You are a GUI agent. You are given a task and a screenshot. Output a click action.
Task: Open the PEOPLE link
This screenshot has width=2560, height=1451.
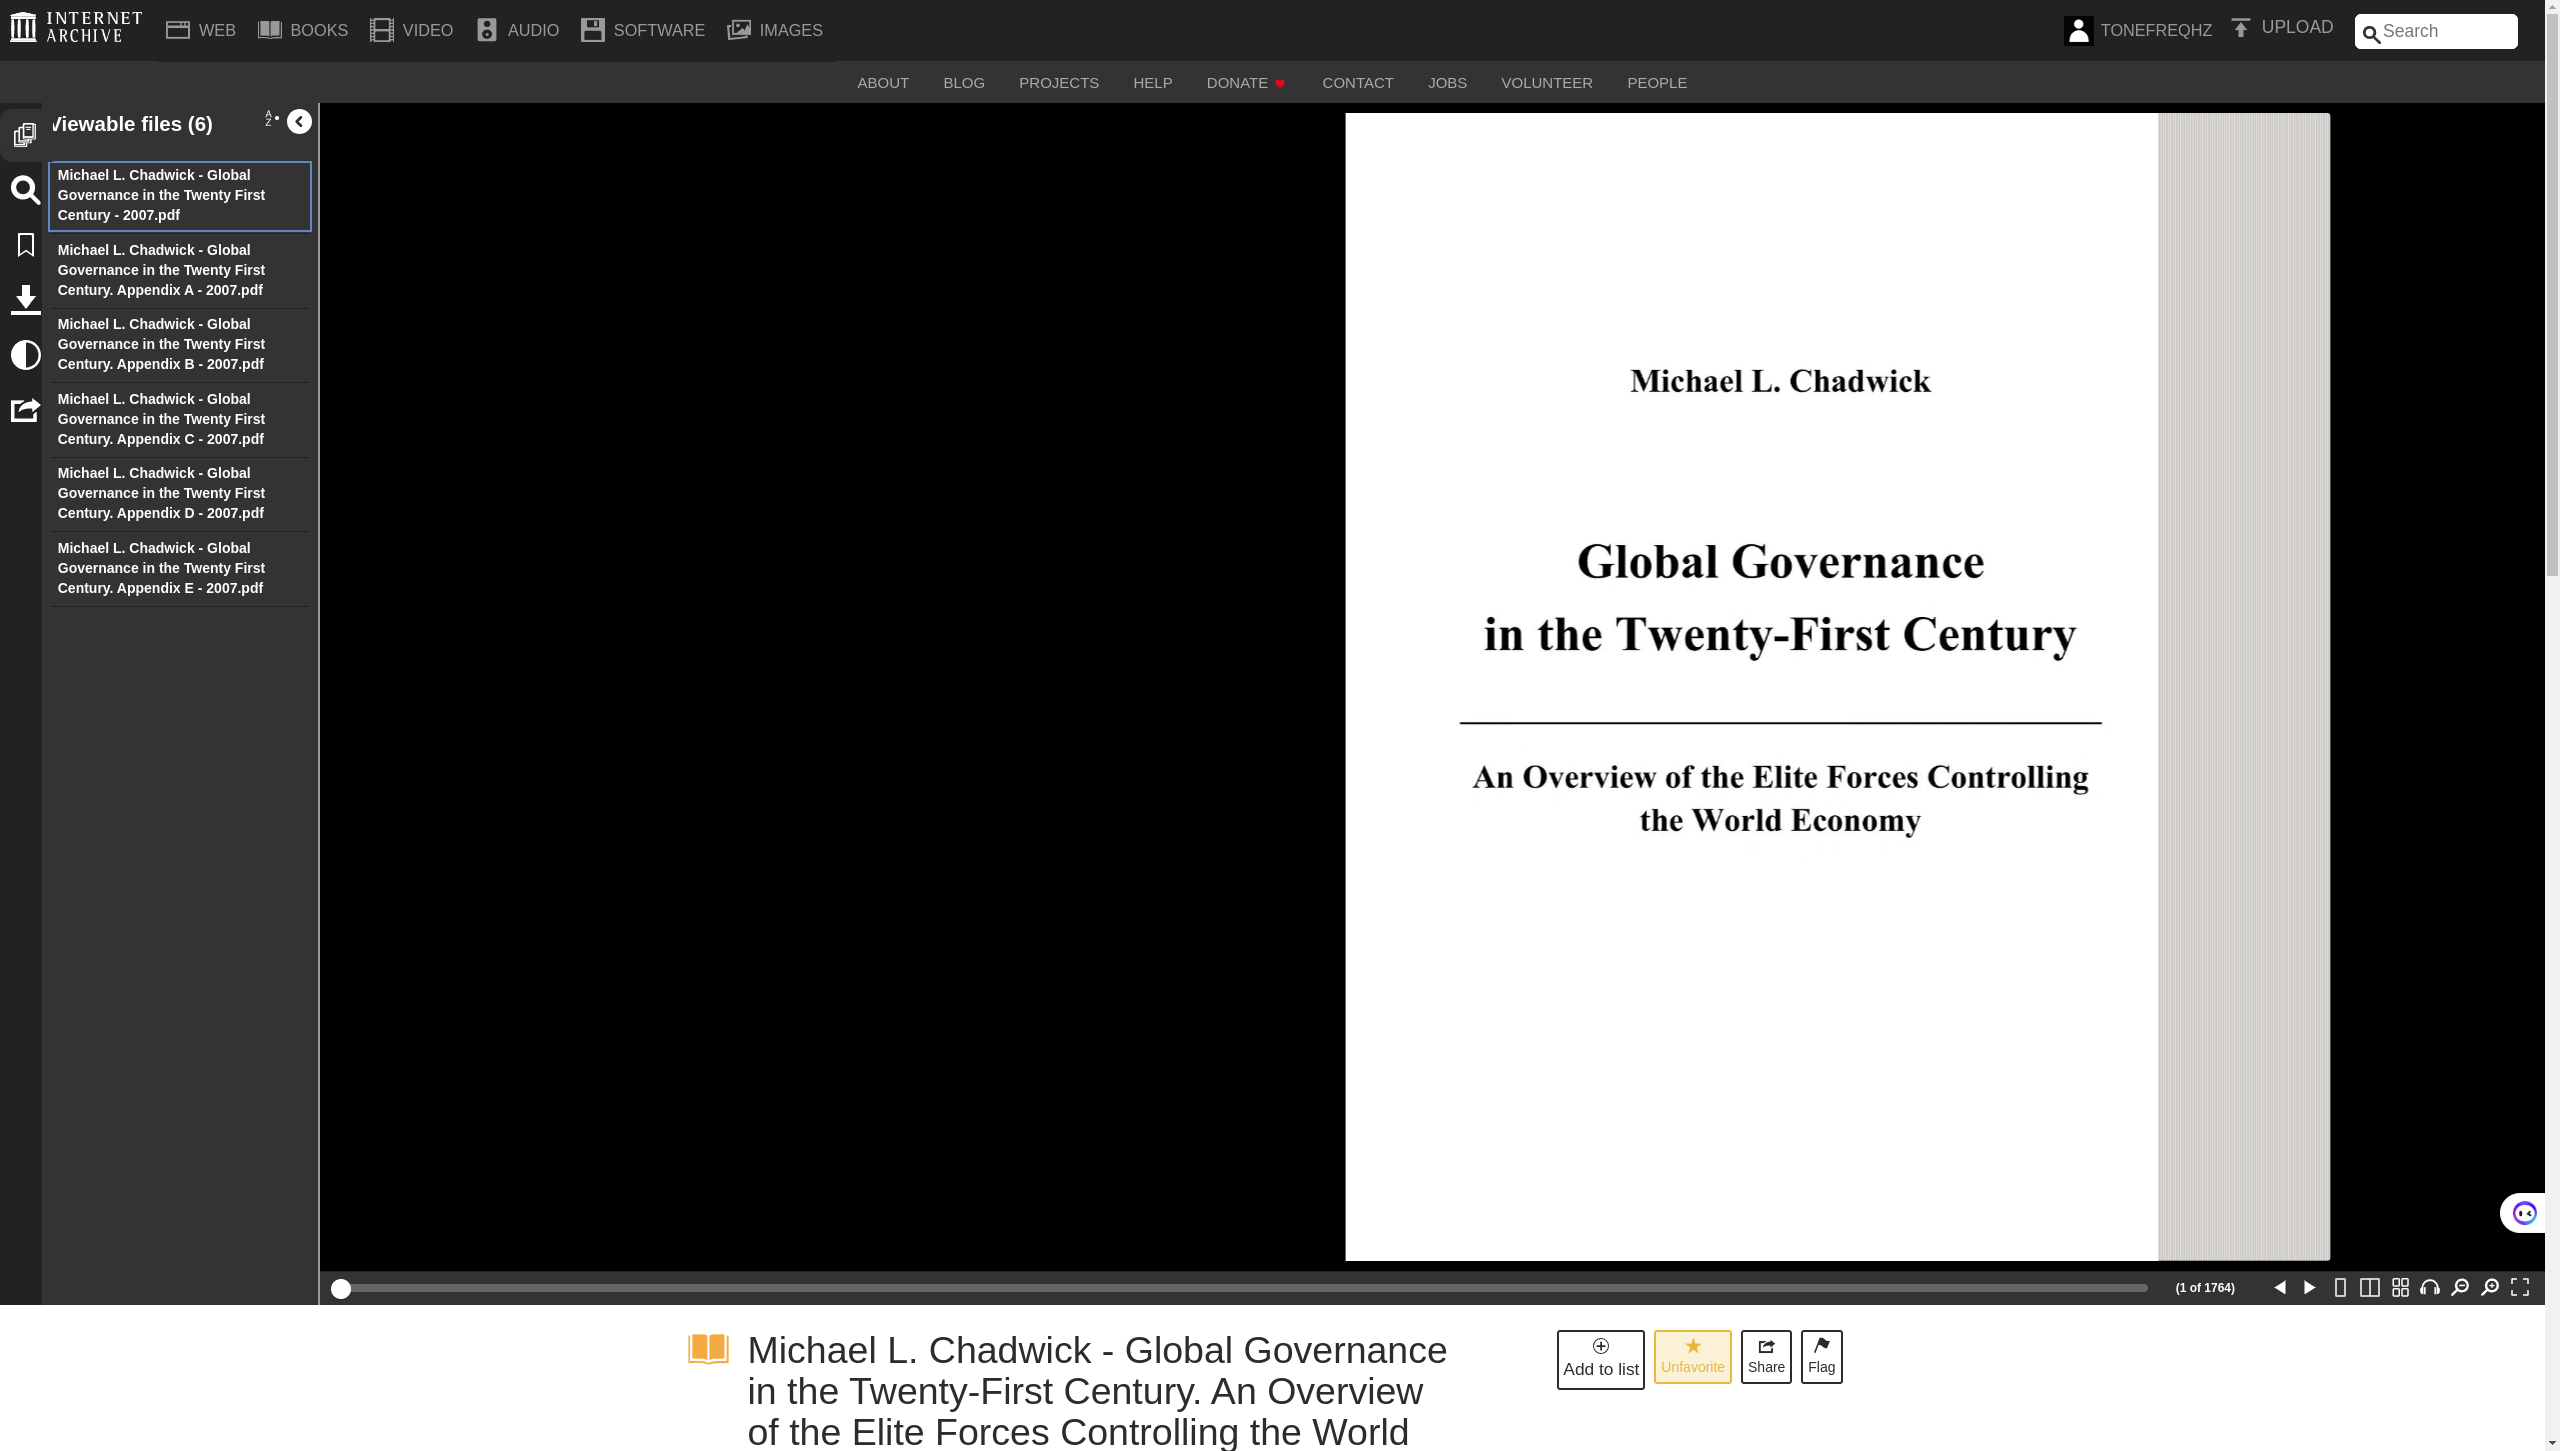pos(1657,83)
